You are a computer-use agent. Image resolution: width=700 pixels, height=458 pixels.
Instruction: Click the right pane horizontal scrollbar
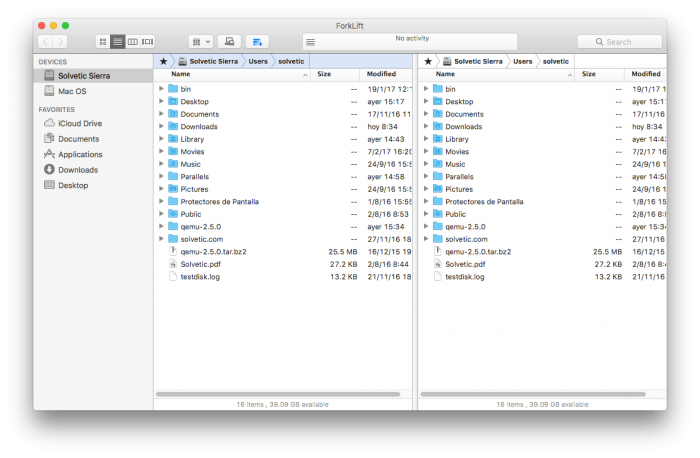coord(533,394)
